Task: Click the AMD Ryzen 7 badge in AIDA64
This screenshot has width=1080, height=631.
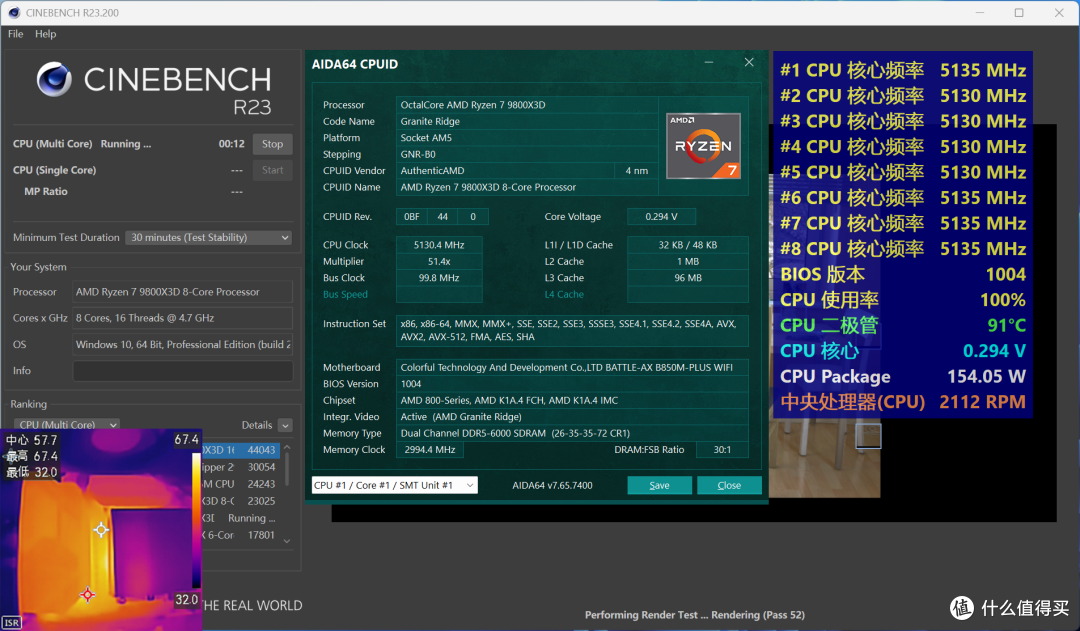Action: (x=703, y=146)
